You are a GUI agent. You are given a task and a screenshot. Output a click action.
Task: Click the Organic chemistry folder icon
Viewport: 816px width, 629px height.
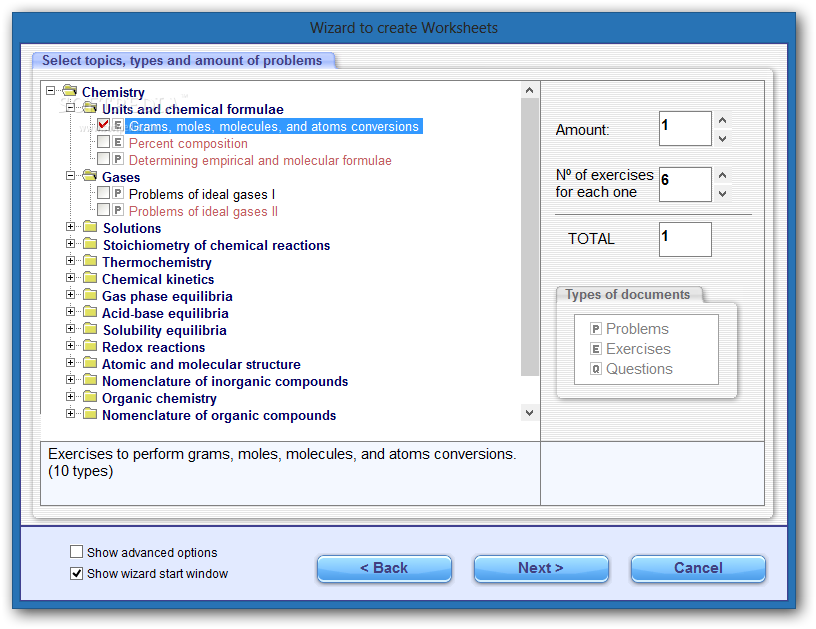click(x=91, y=397)
